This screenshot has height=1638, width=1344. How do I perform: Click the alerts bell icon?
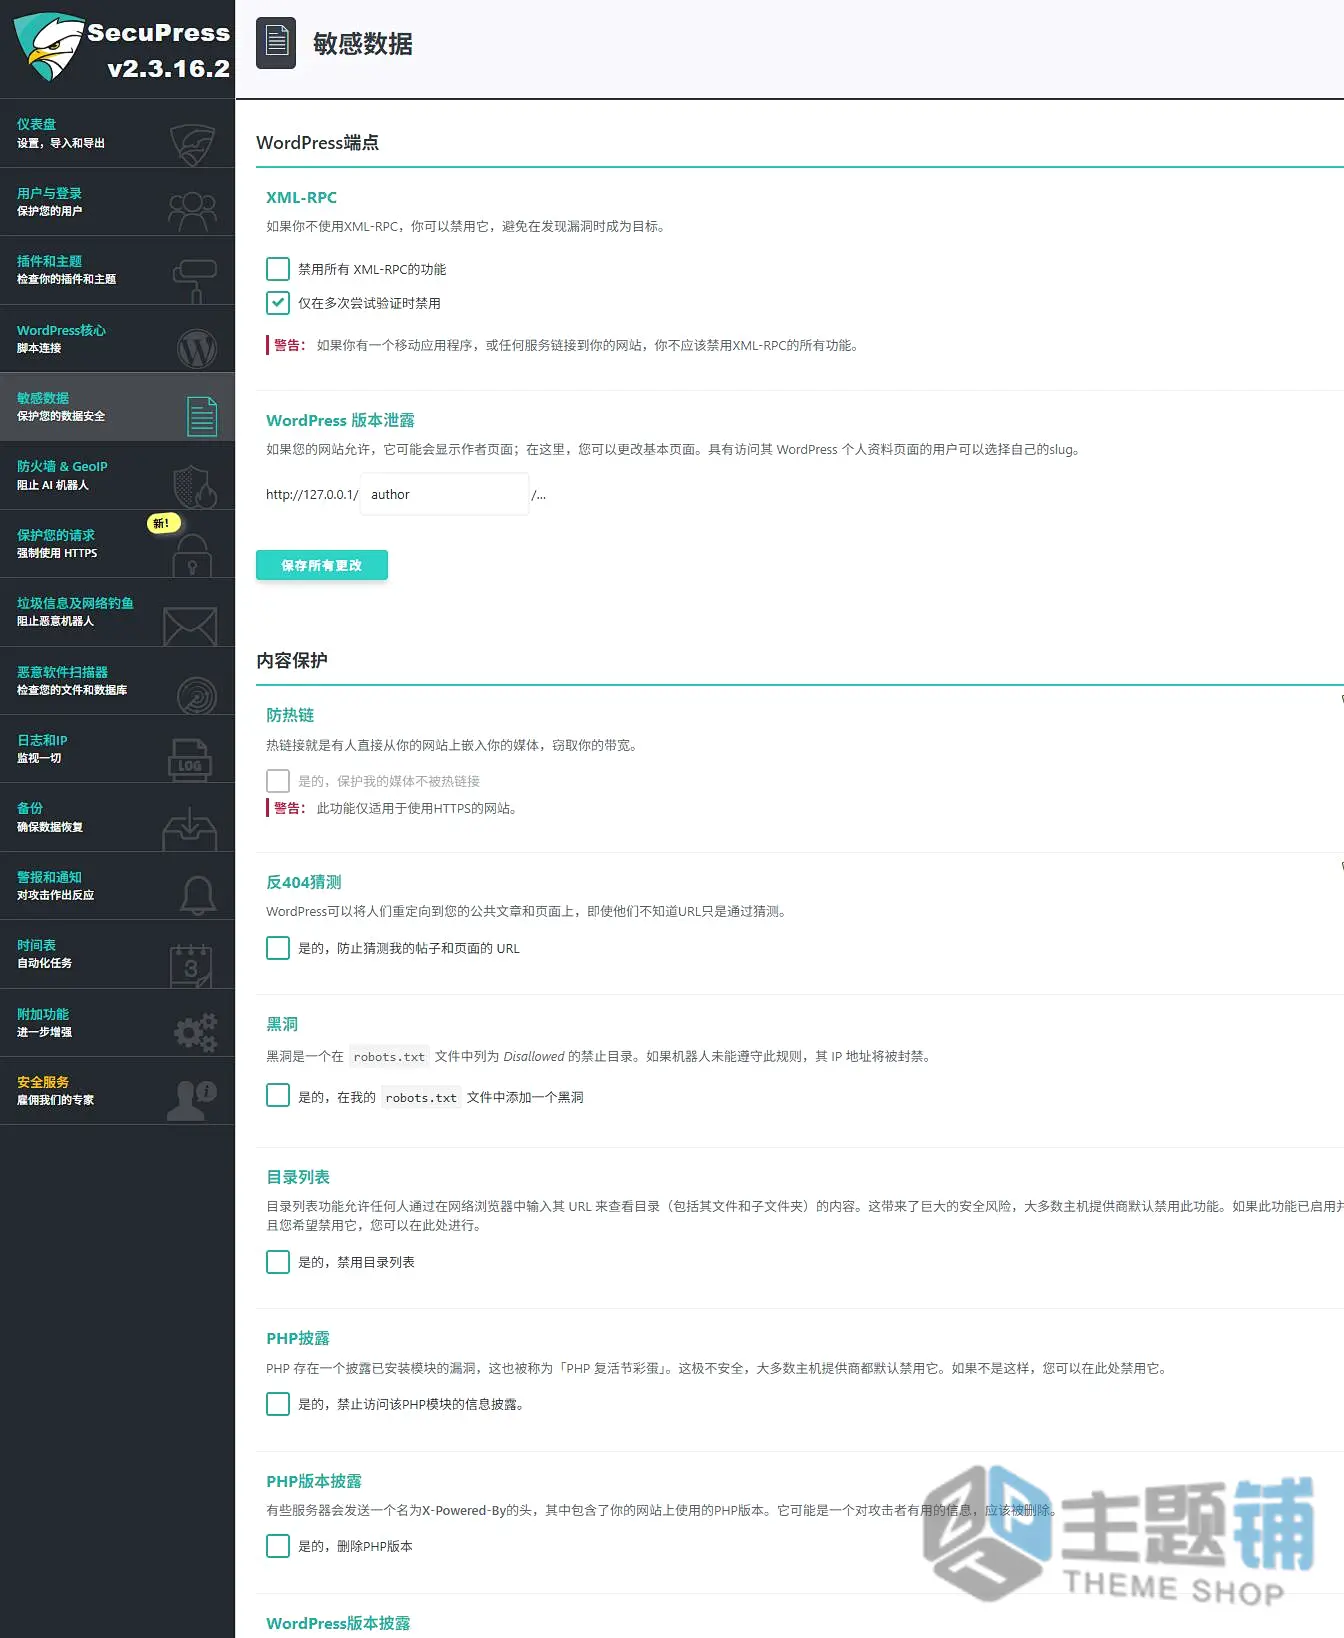198,895
